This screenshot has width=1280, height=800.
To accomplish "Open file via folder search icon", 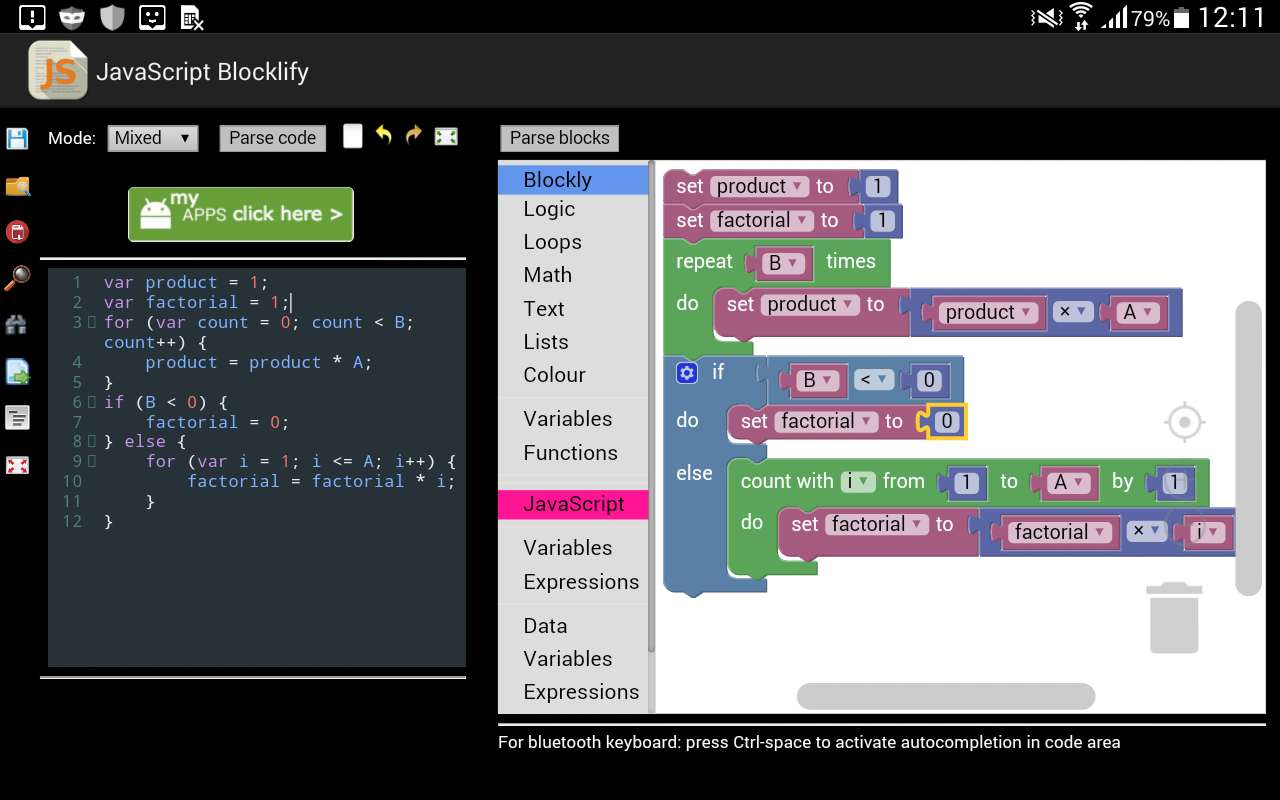I will click(17, 186).
